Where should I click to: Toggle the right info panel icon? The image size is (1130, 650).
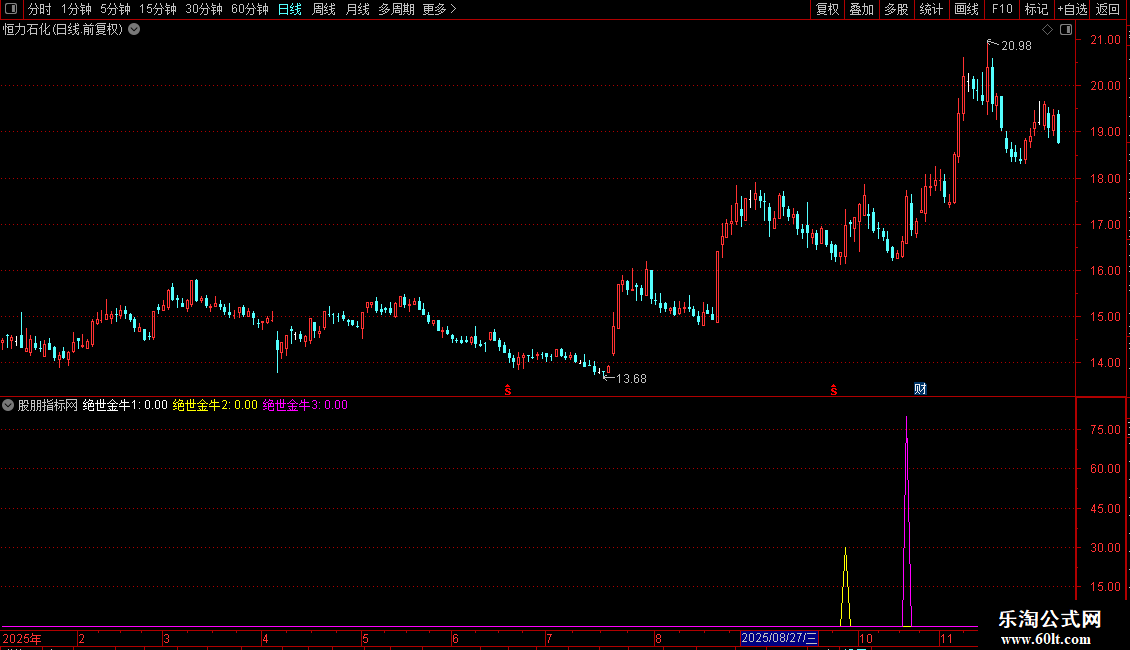click(x=1066, y=30)
